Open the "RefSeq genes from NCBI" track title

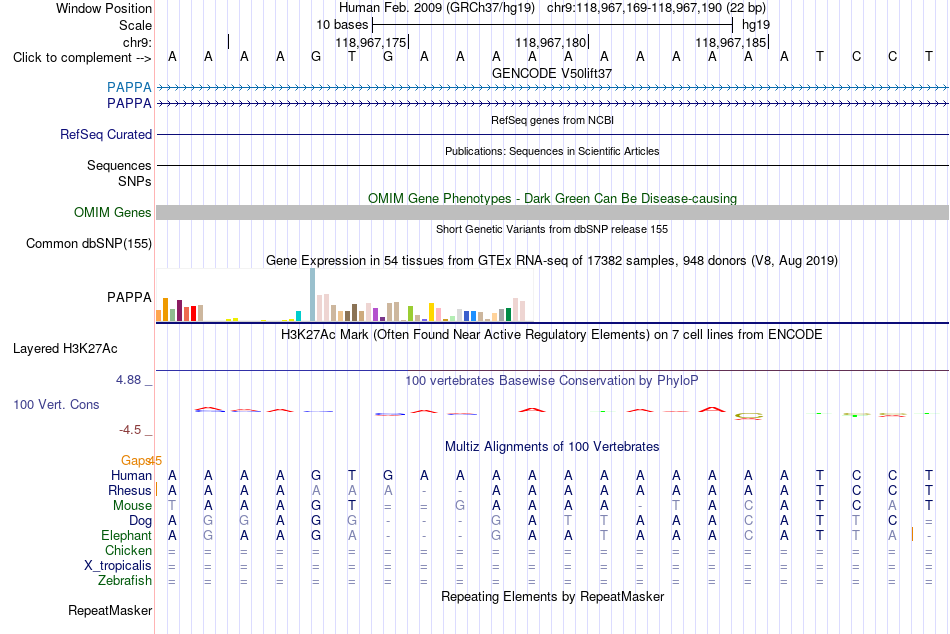[552, 120]
